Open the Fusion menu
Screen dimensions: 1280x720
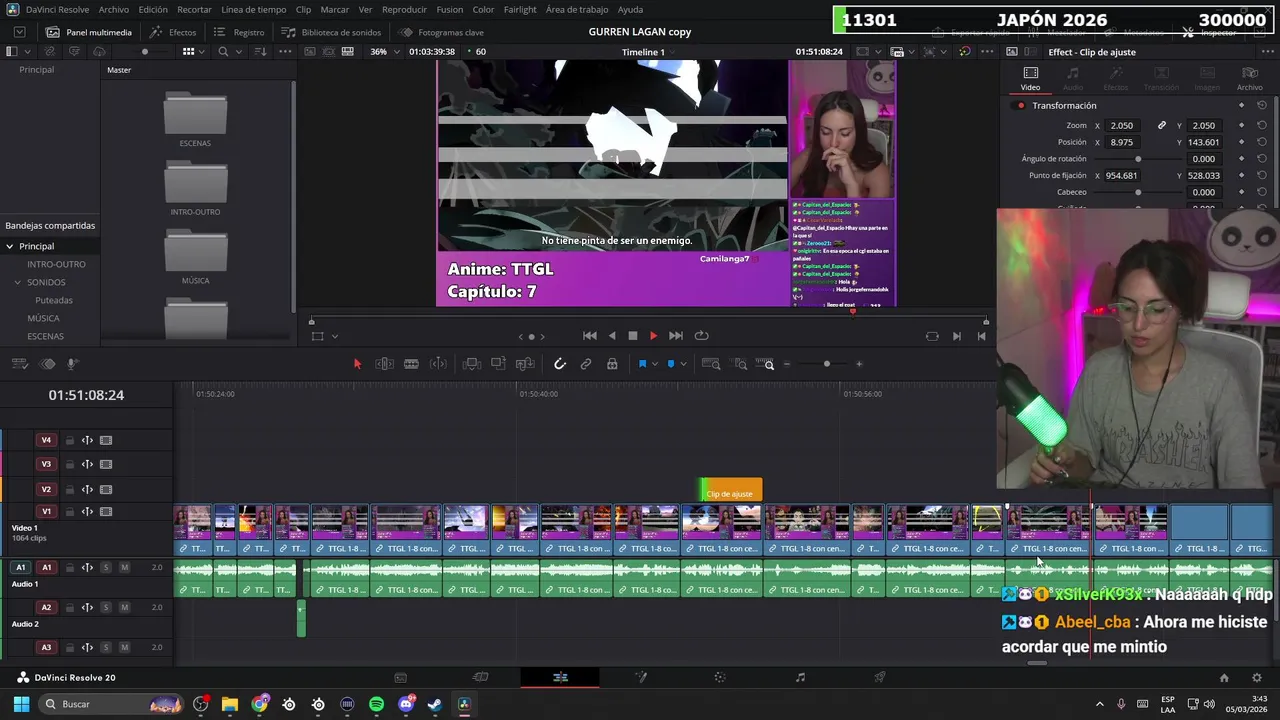coord(449,9)
